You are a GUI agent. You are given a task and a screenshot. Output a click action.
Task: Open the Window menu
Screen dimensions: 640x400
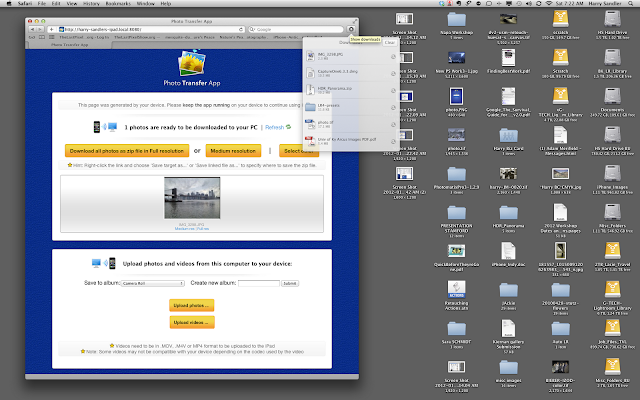(x=145, y=3)
